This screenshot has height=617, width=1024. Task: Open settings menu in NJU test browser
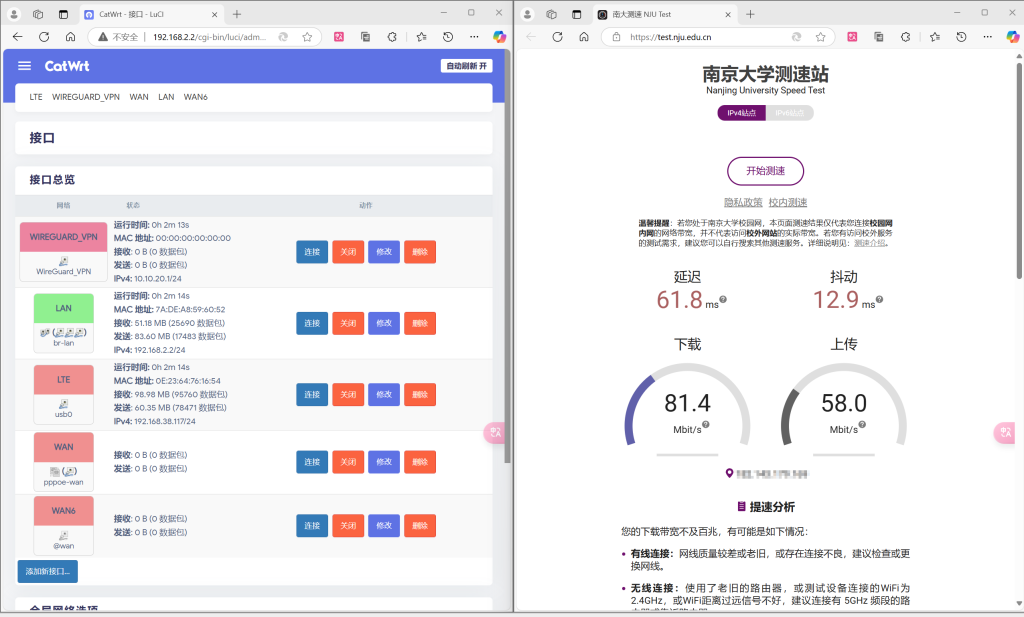click(x=987, y=37)
